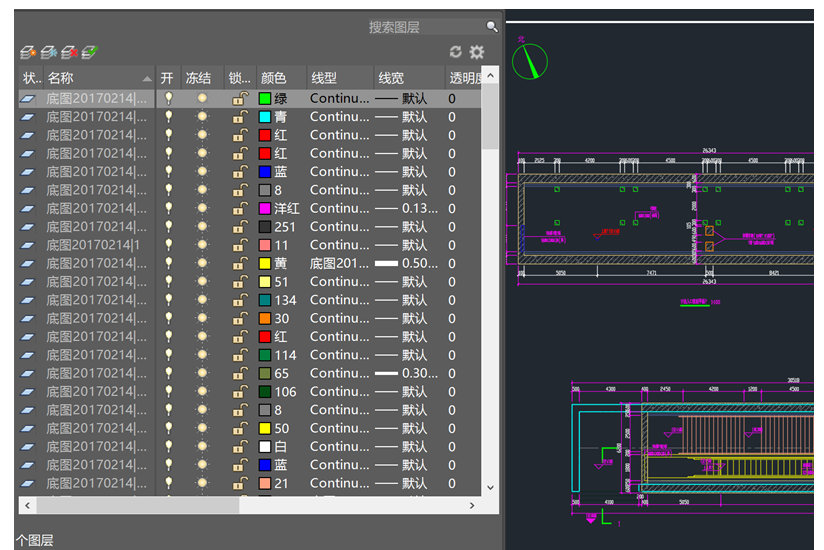Click the 线宽 column header

pos(392,78)
